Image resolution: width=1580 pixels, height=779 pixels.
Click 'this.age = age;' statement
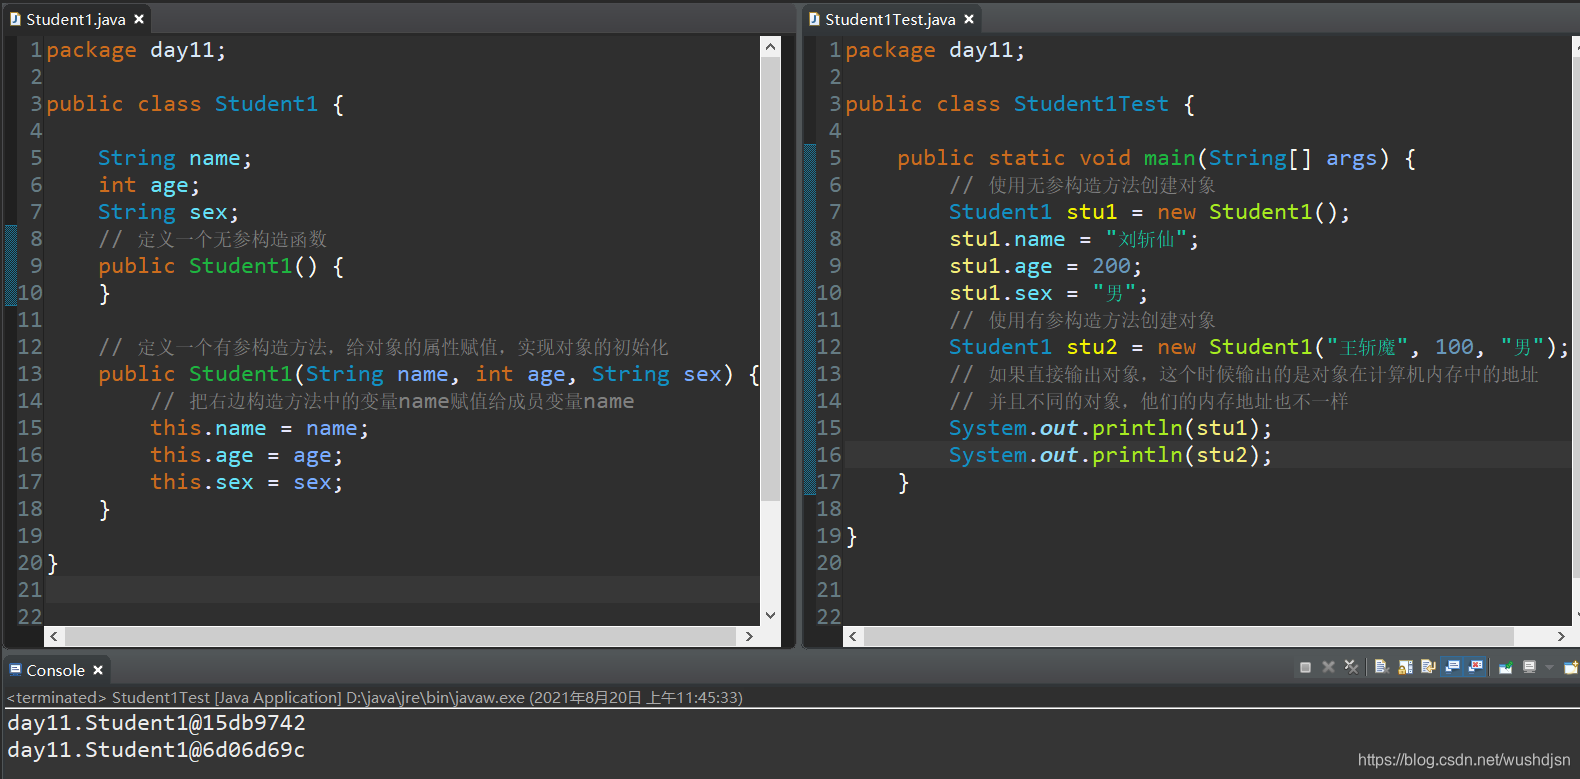pyautogui.click(x=247, y=455)
